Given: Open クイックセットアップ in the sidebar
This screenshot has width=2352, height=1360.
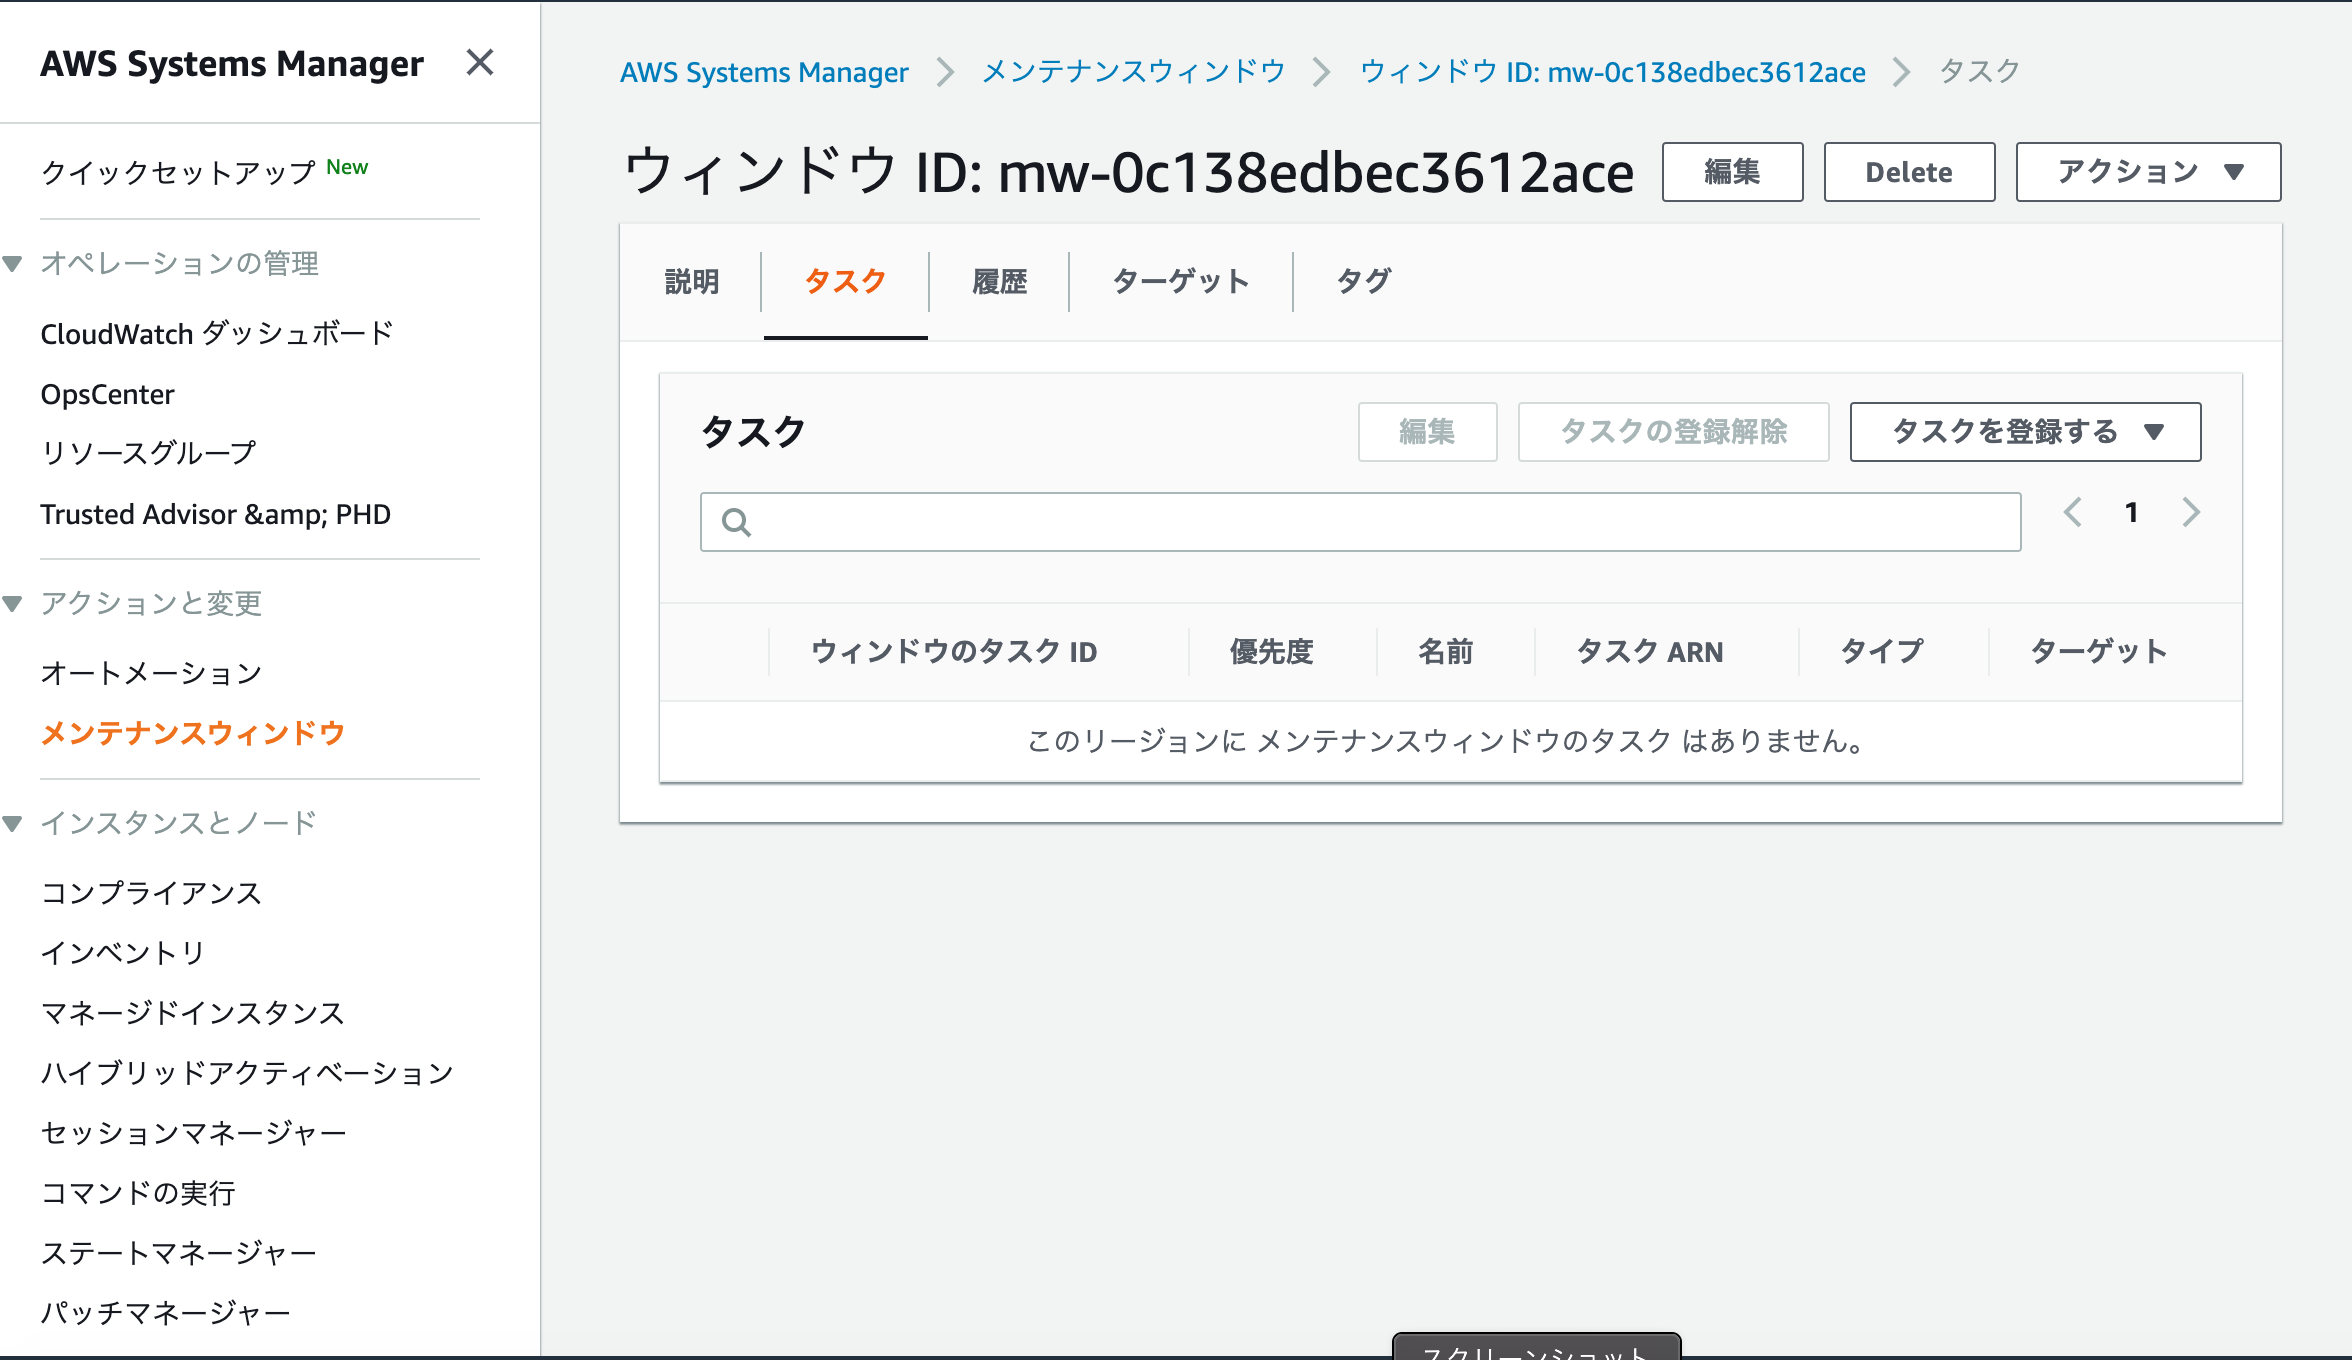Looking at the screenshot, I should tap(178, 172).
